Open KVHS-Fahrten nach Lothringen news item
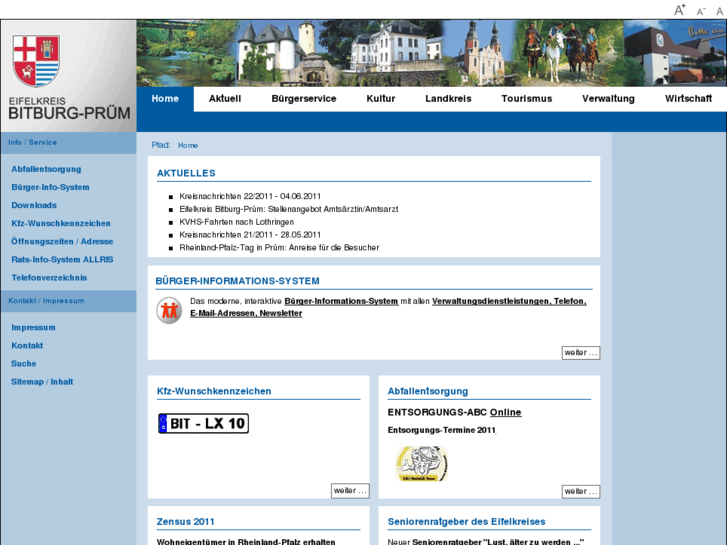This screenshot has width=727, height=545. [236, 222]
